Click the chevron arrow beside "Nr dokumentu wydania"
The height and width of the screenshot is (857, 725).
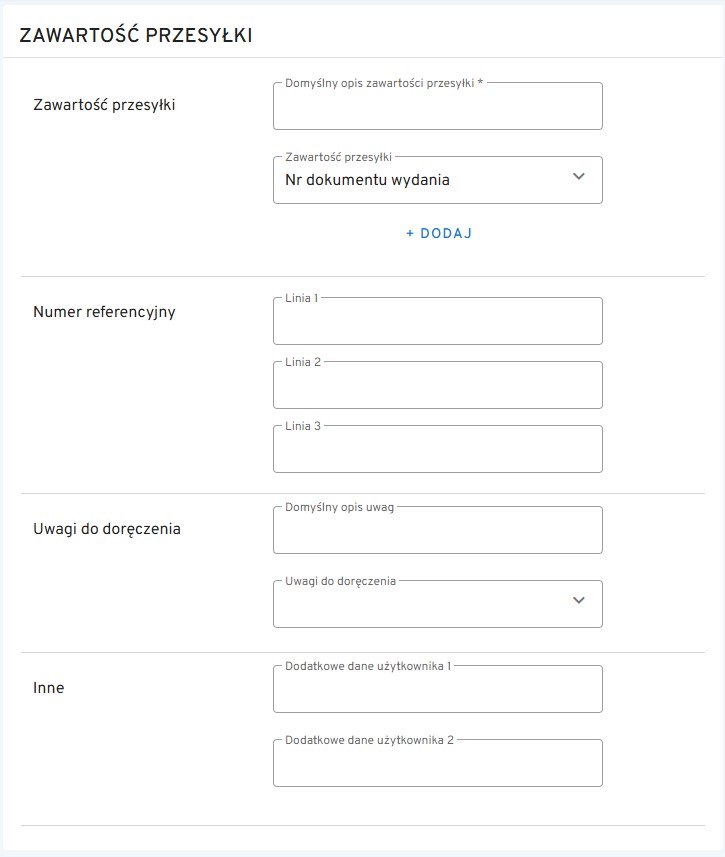[x=578, y=177]
